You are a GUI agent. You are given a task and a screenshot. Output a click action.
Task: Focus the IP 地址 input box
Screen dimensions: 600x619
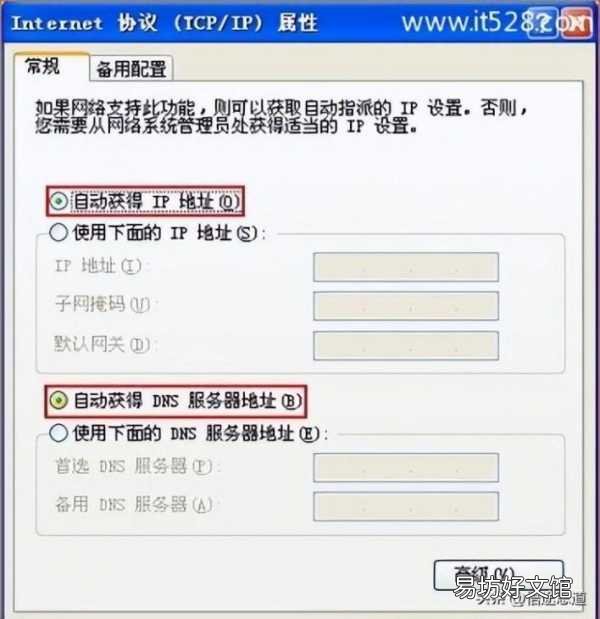coord(406,267)
